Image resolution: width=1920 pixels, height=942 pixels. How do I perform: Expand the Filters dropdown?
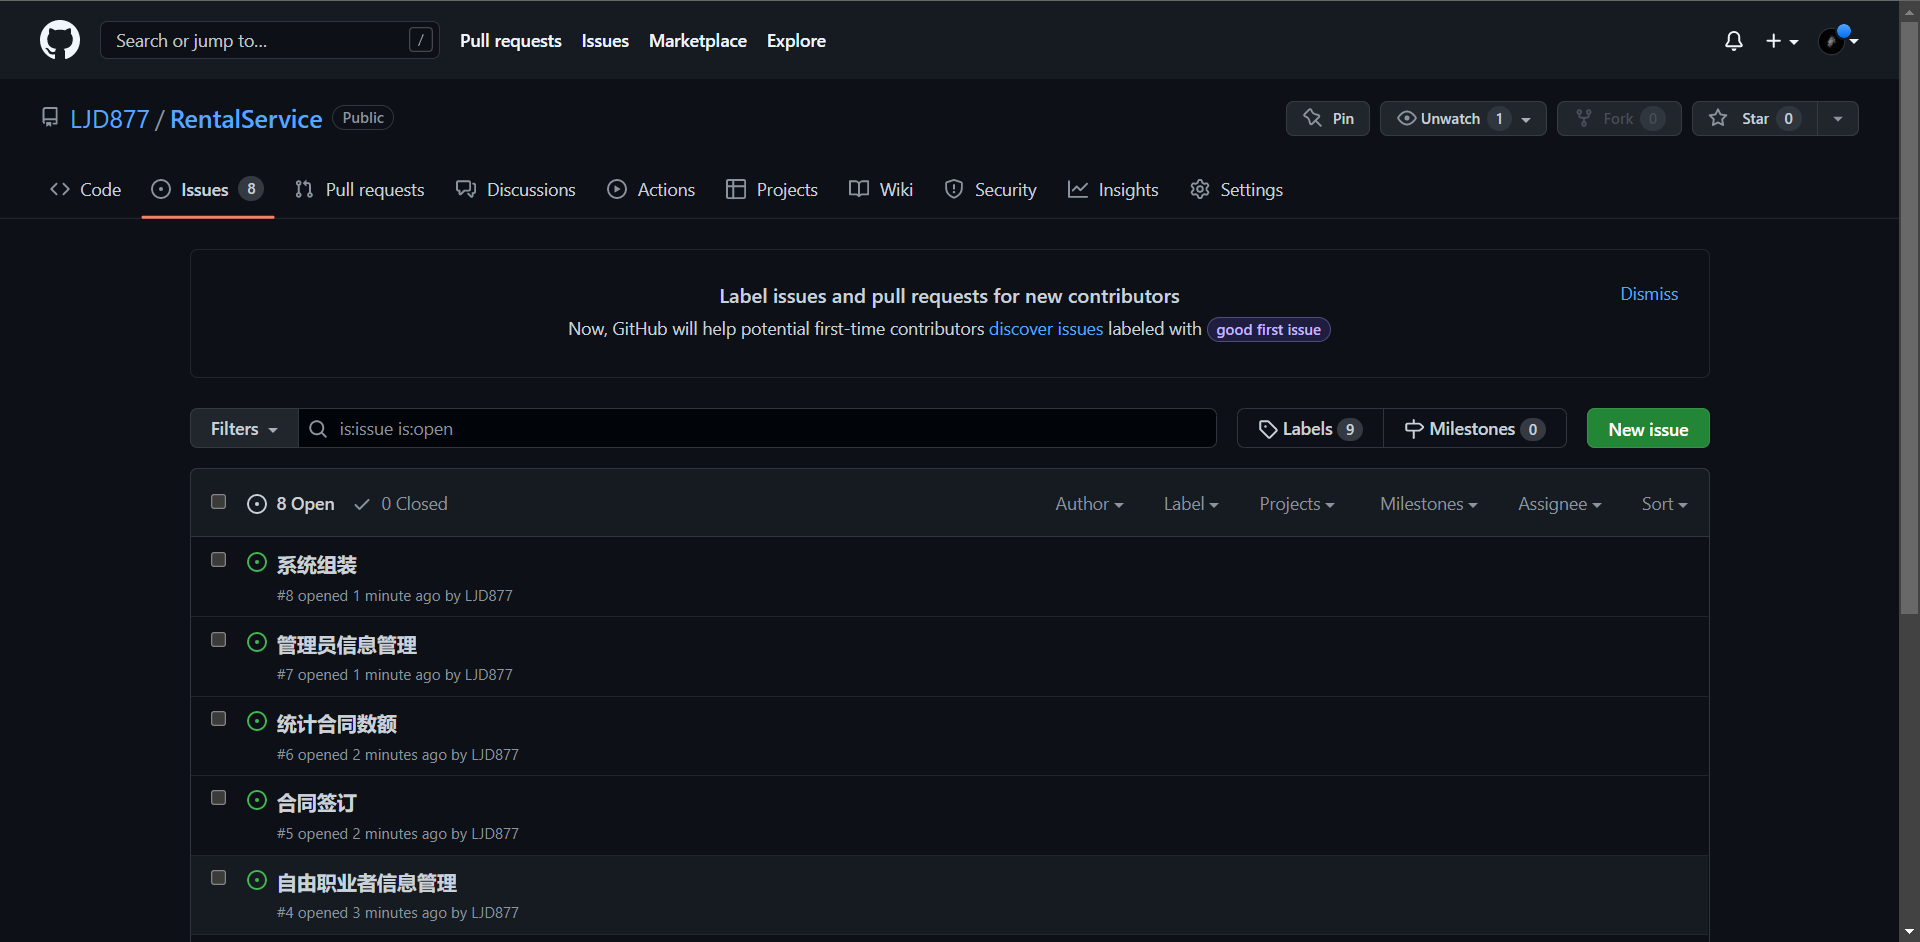pos(244,429)
